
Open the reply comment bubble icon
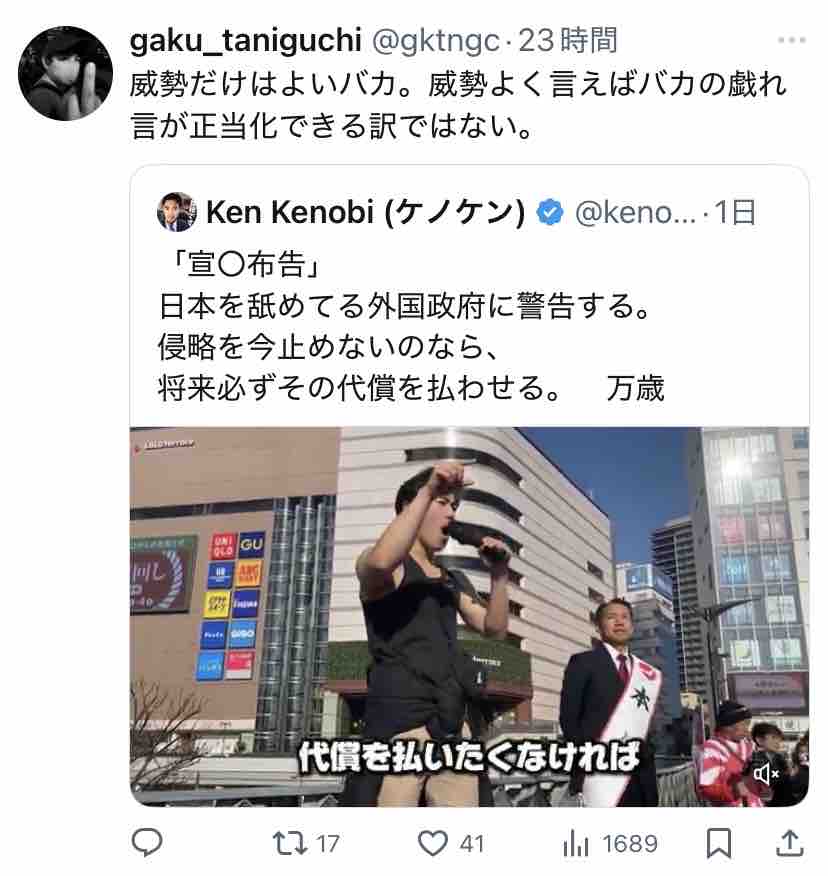pyautogui.click(x=147, y=842)
